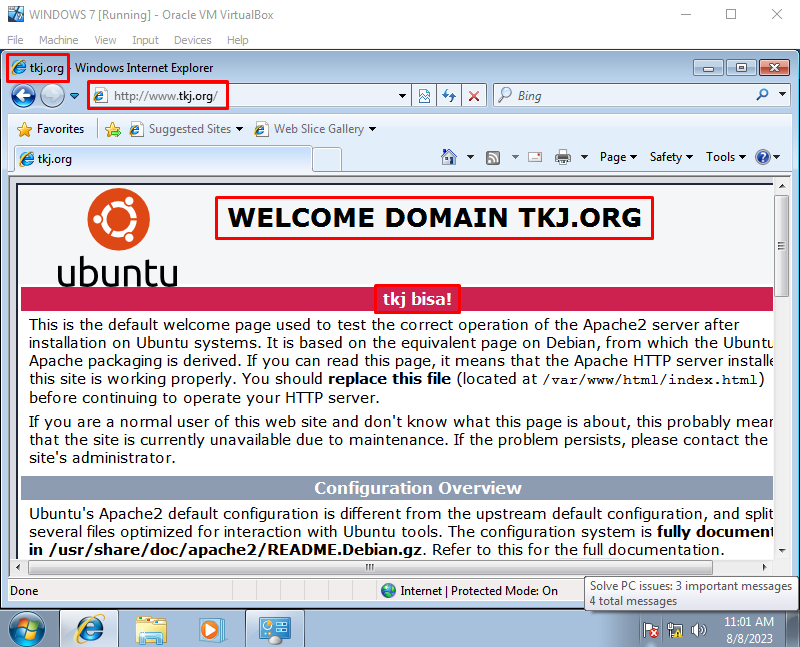Screen dimensions: 800x647
Task: Toggle Compatibility View icon
Action: [424, 96]
